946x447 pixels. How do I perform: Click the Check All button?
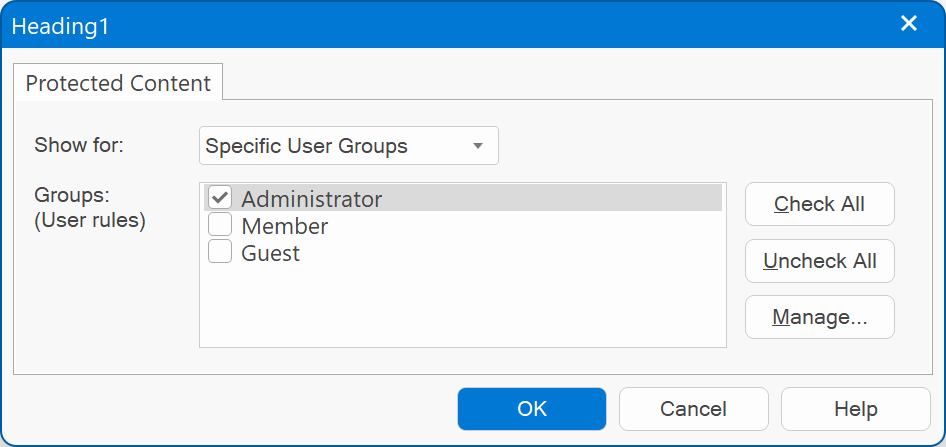(819, 204)
